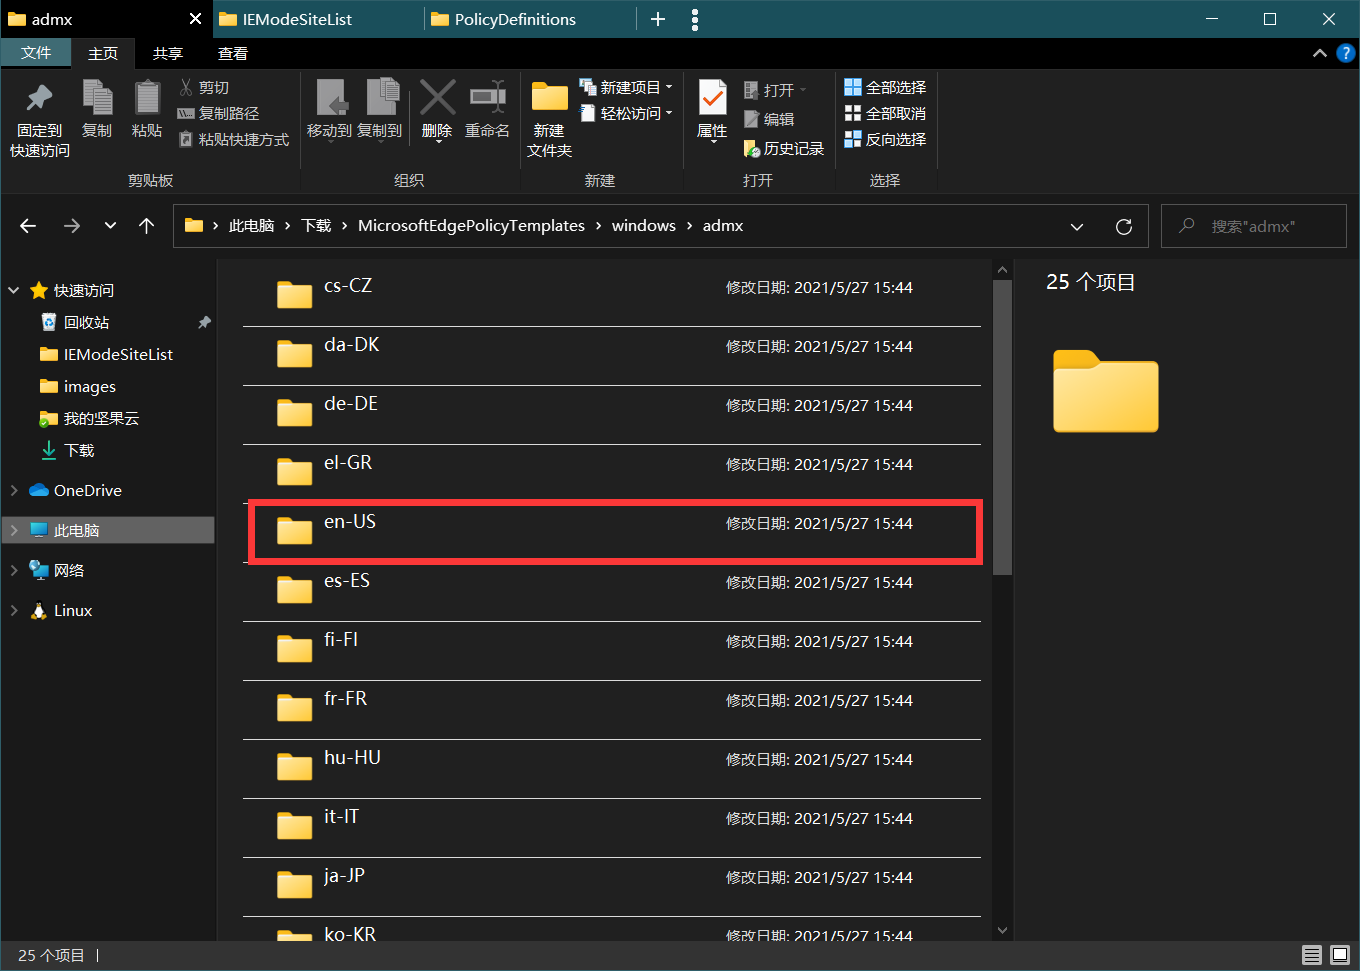Viewport: 1360px width, 971px height.
Task: Switch to details view in status bar
Action: tap(1312, 955)
